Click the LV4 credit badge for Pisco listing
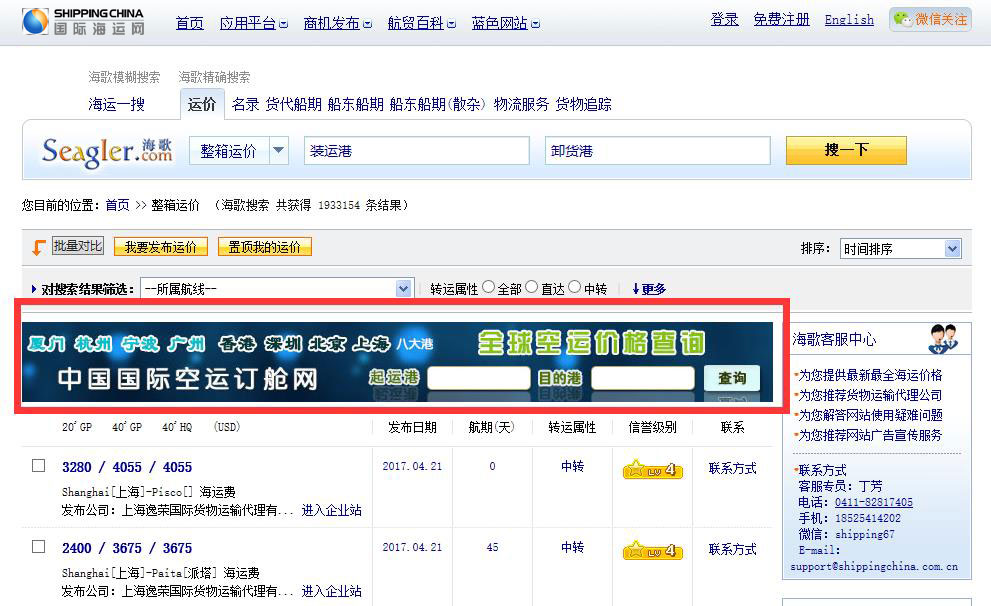 coord(652,469)
